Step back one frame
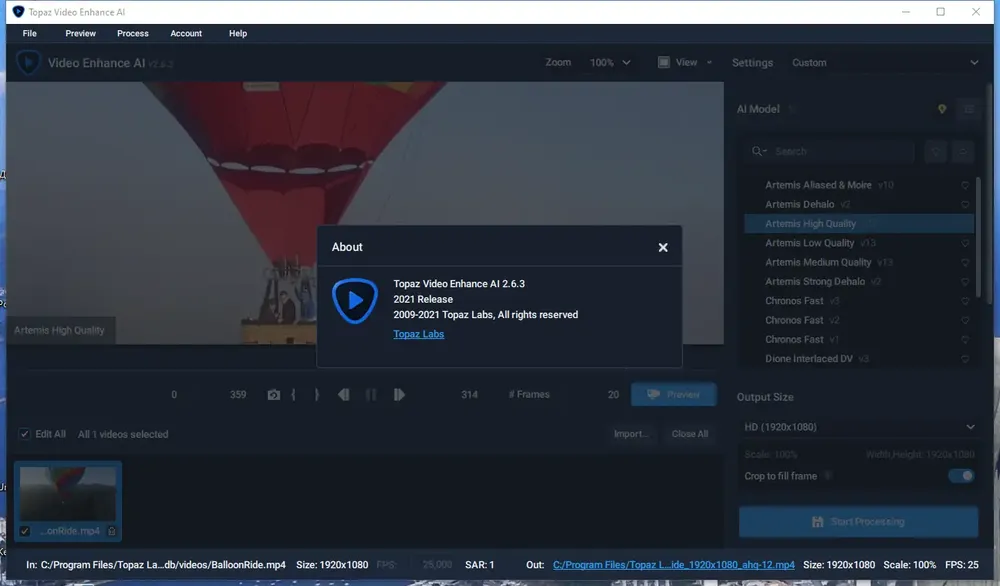Viewport: 1000px width, 586px height. pos(344,395)
